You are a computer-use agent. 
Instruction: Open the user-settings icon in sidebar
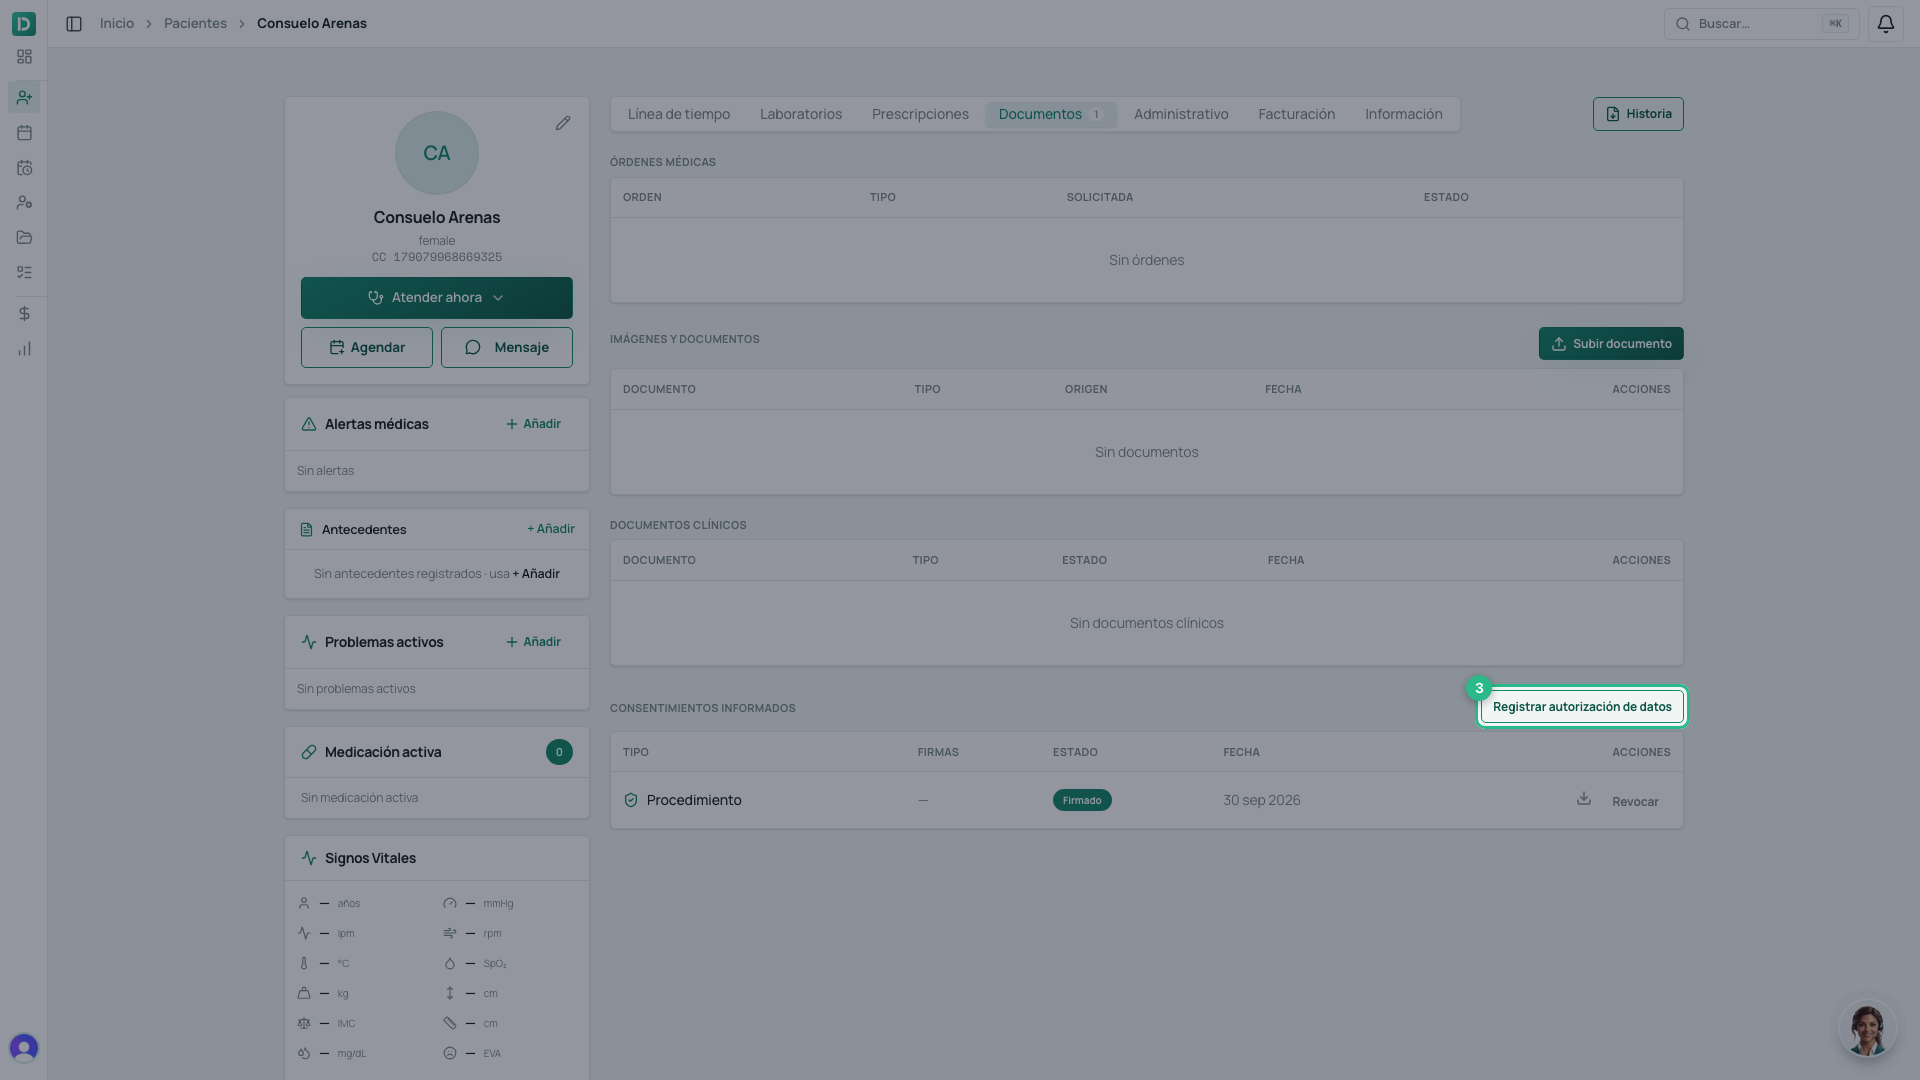tap(24, 203)
